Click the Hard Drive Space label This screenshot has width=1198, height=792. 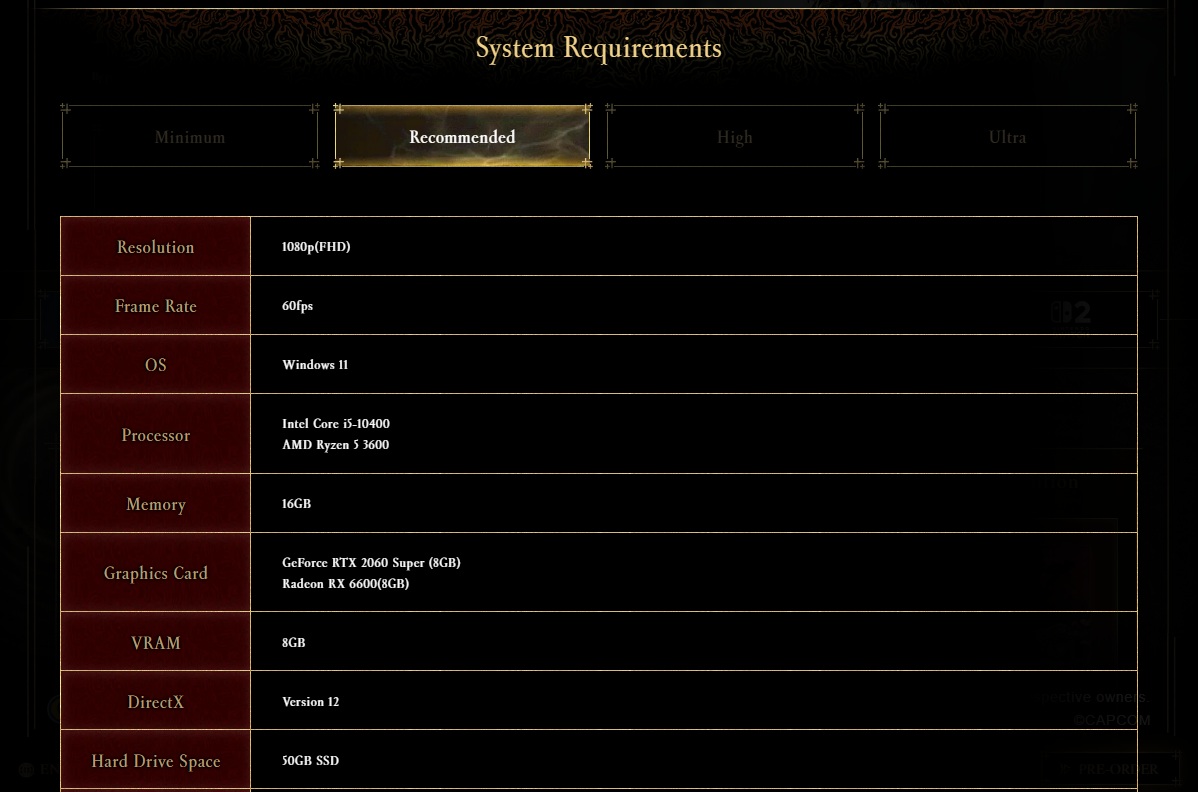(x=156, y=761)
